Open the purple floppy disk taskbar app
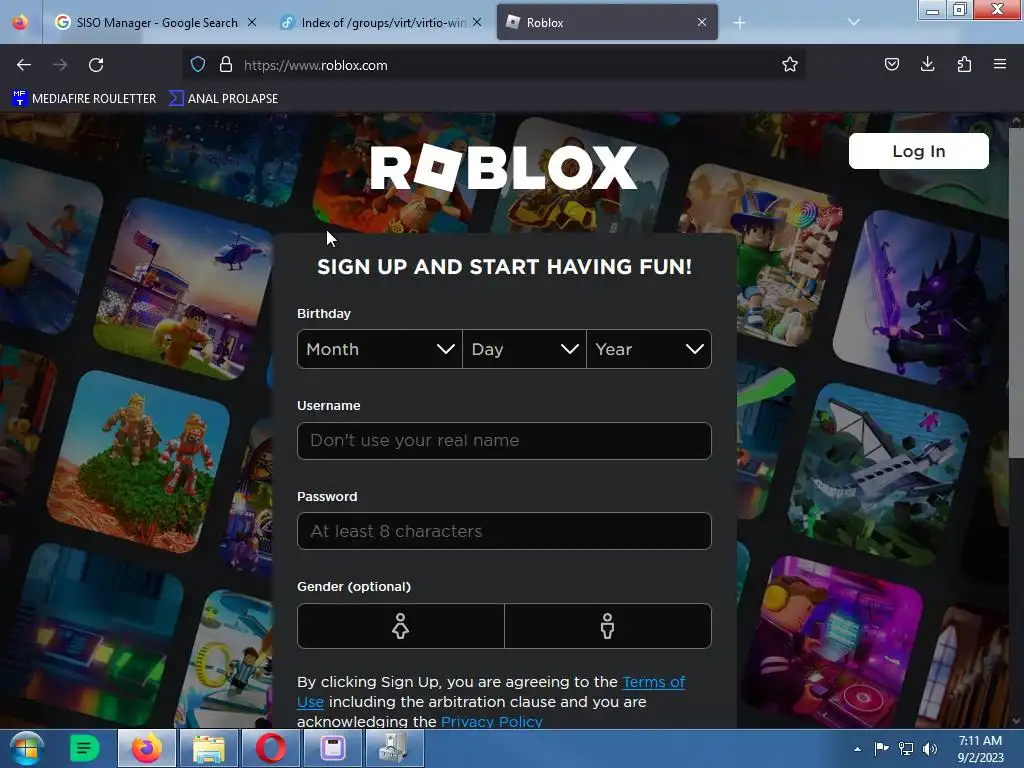The image size is (1024, 768). [x=332, y=748]
